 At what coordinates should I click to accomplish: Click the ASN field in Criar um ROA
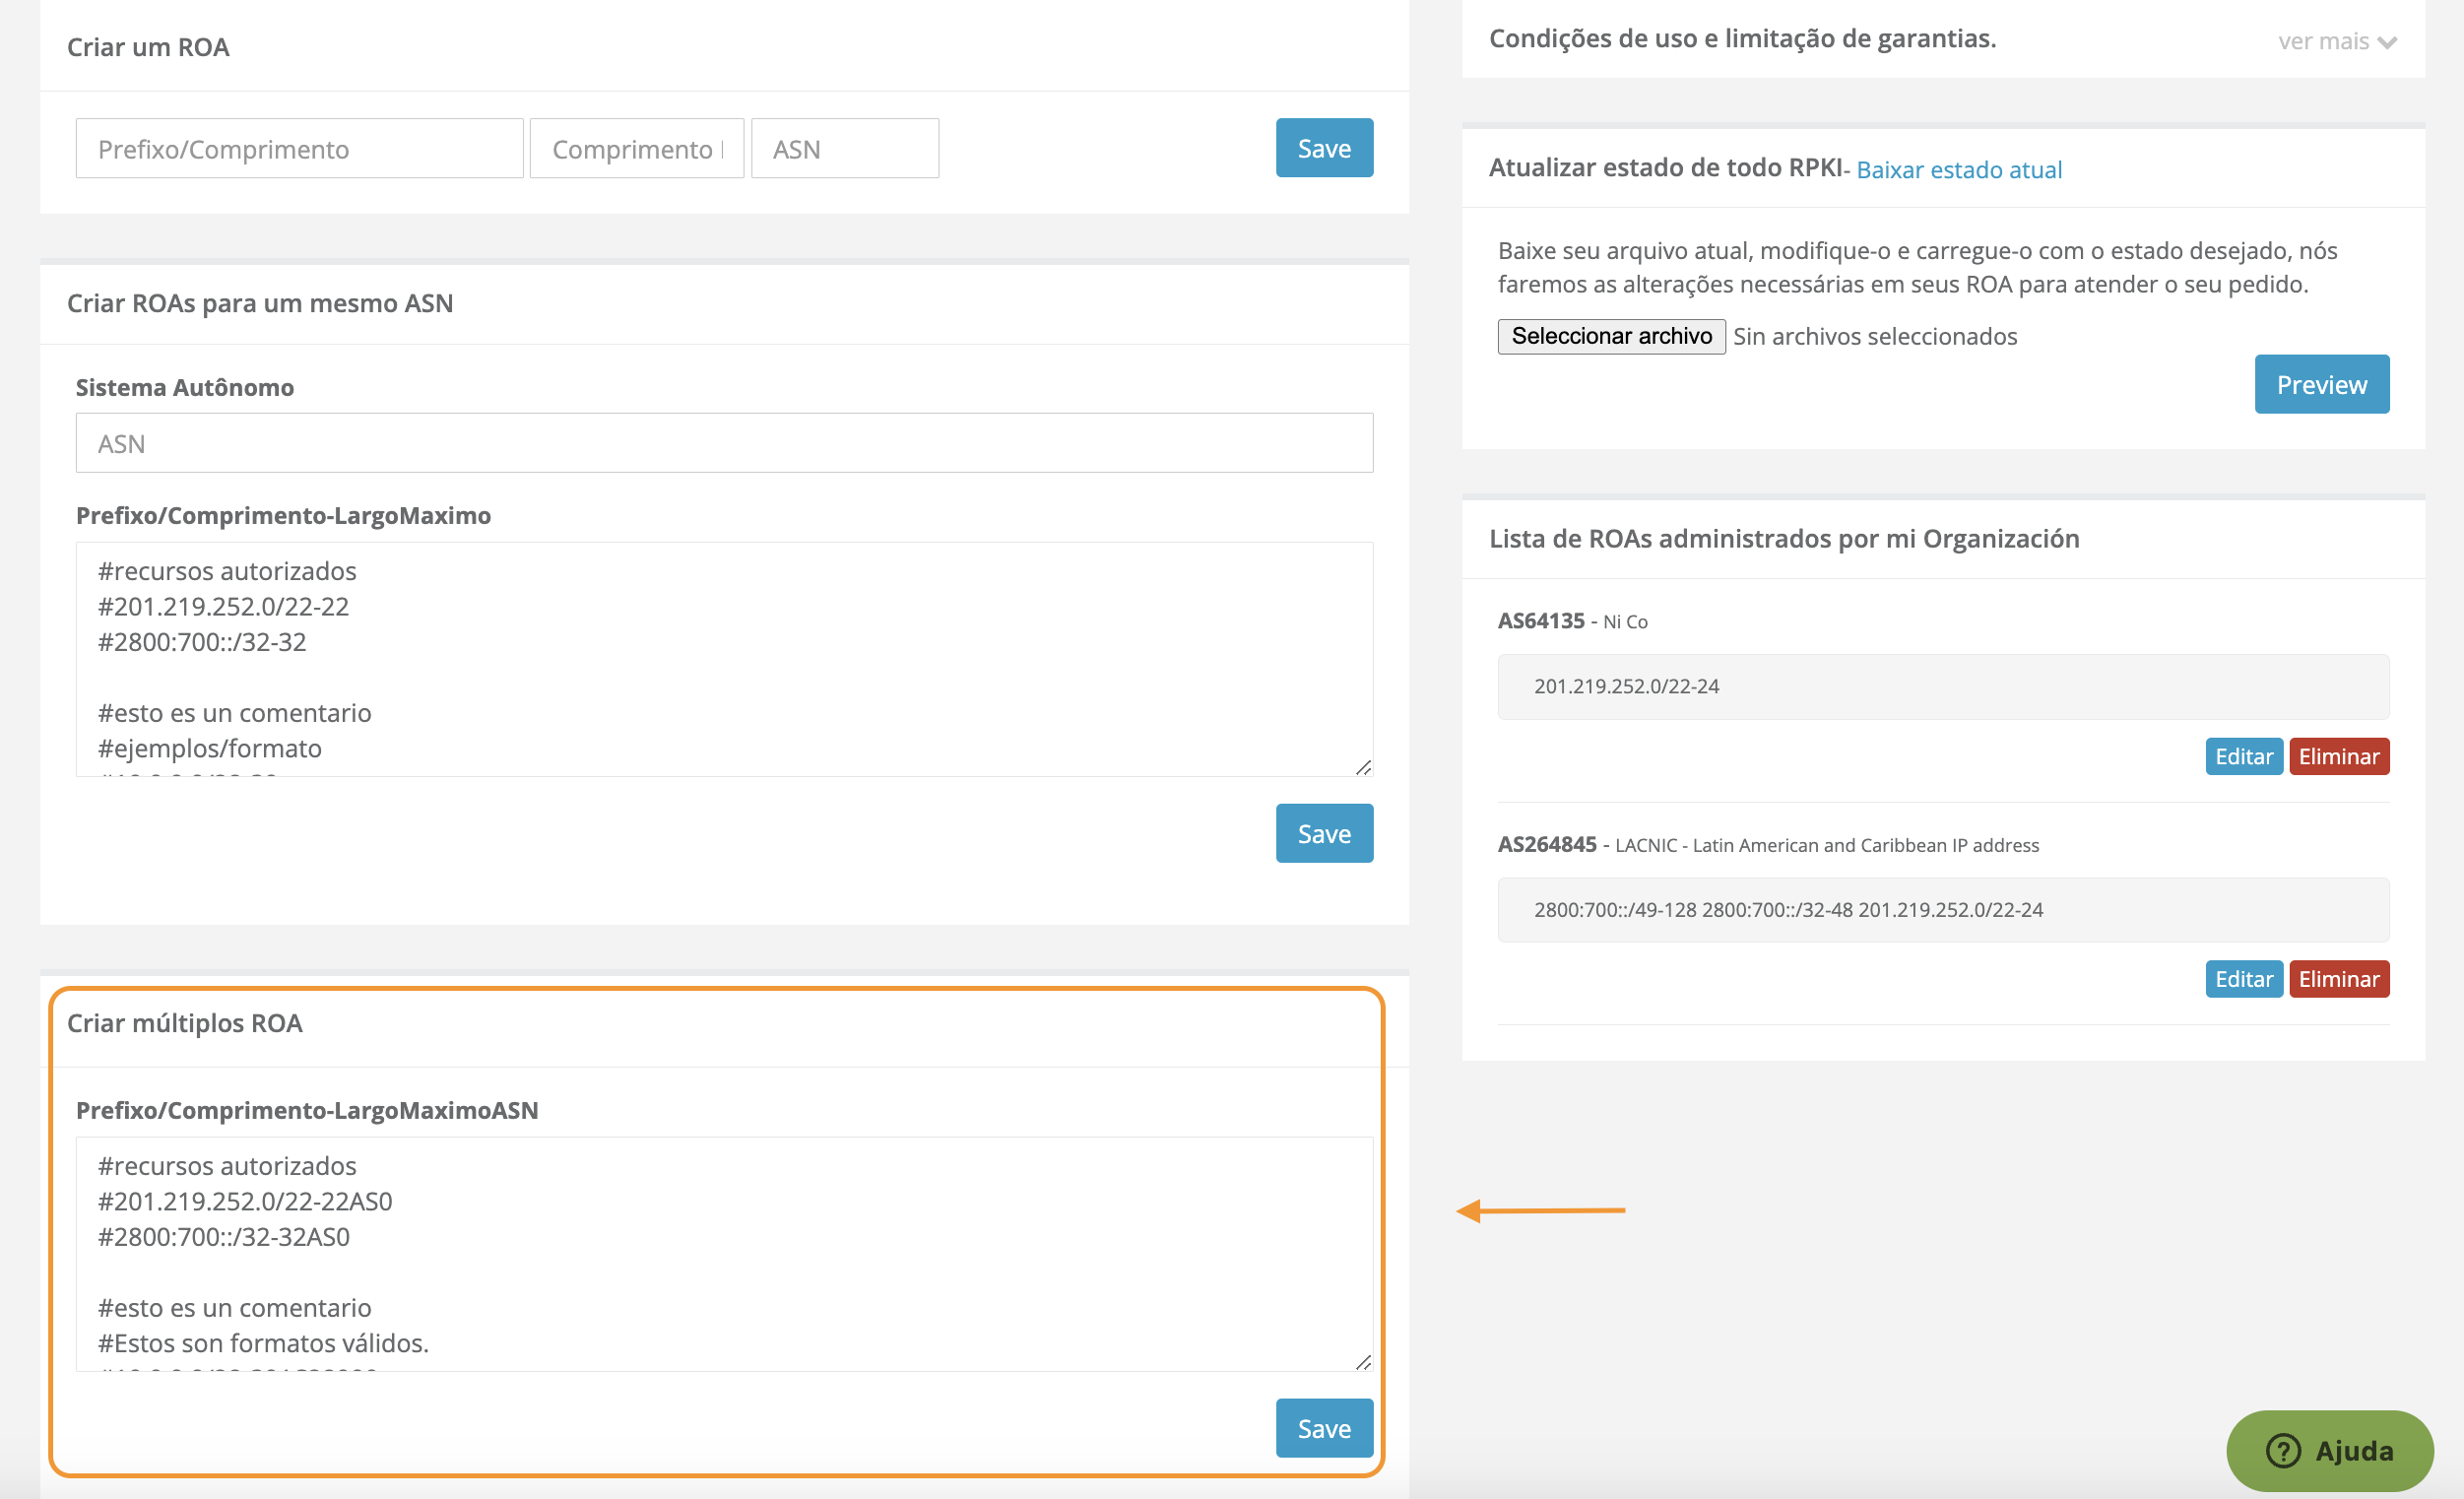click(844, 149)
